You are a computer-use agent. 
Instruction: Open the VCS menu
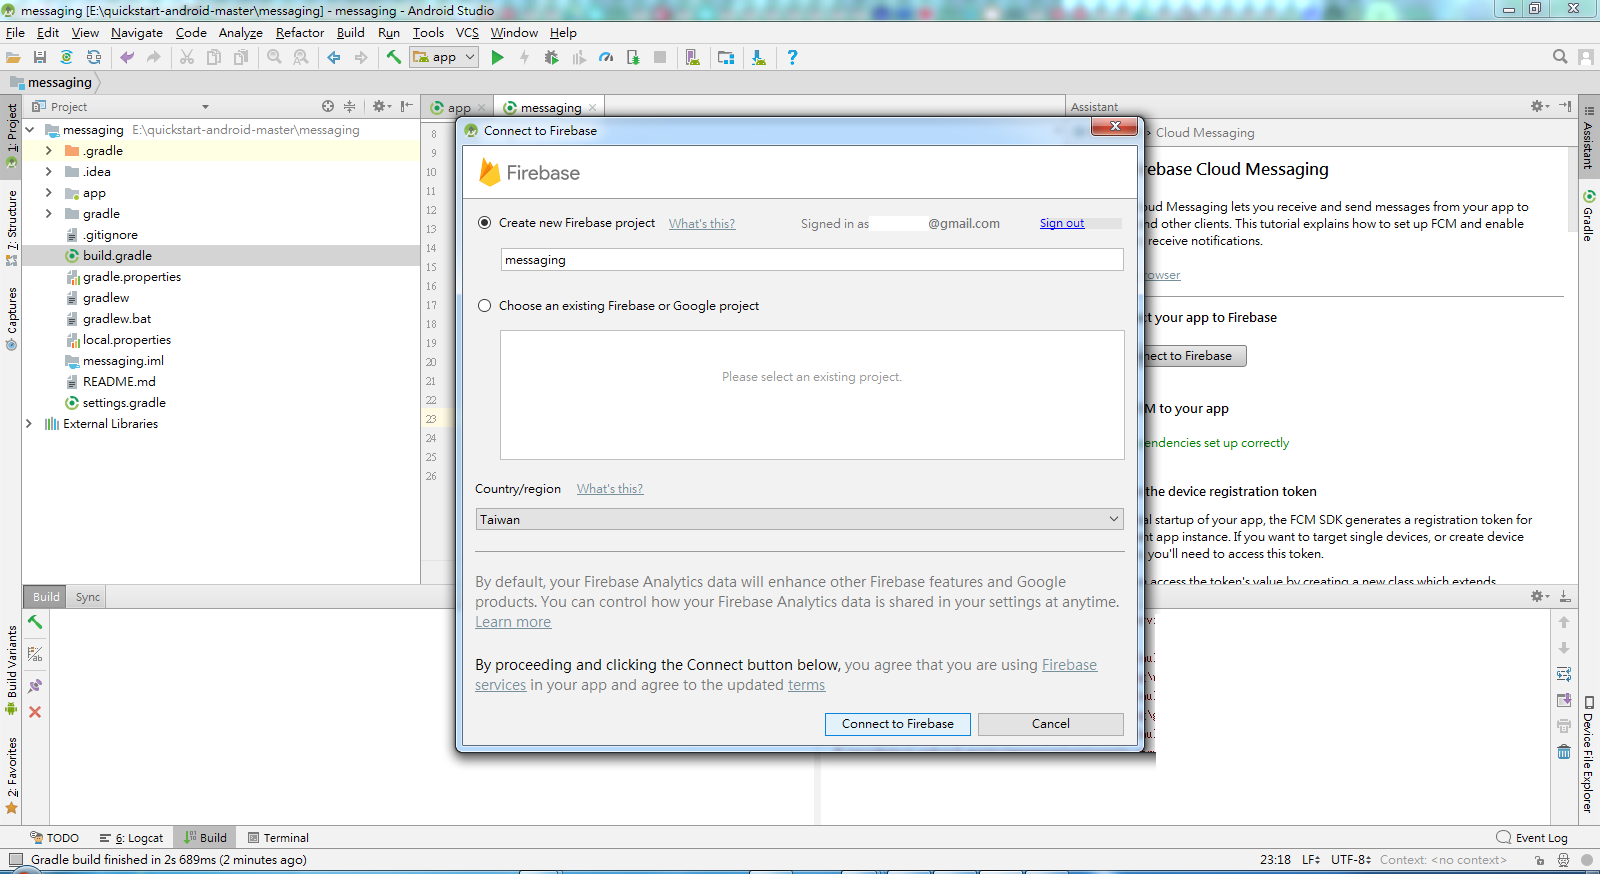467,33
